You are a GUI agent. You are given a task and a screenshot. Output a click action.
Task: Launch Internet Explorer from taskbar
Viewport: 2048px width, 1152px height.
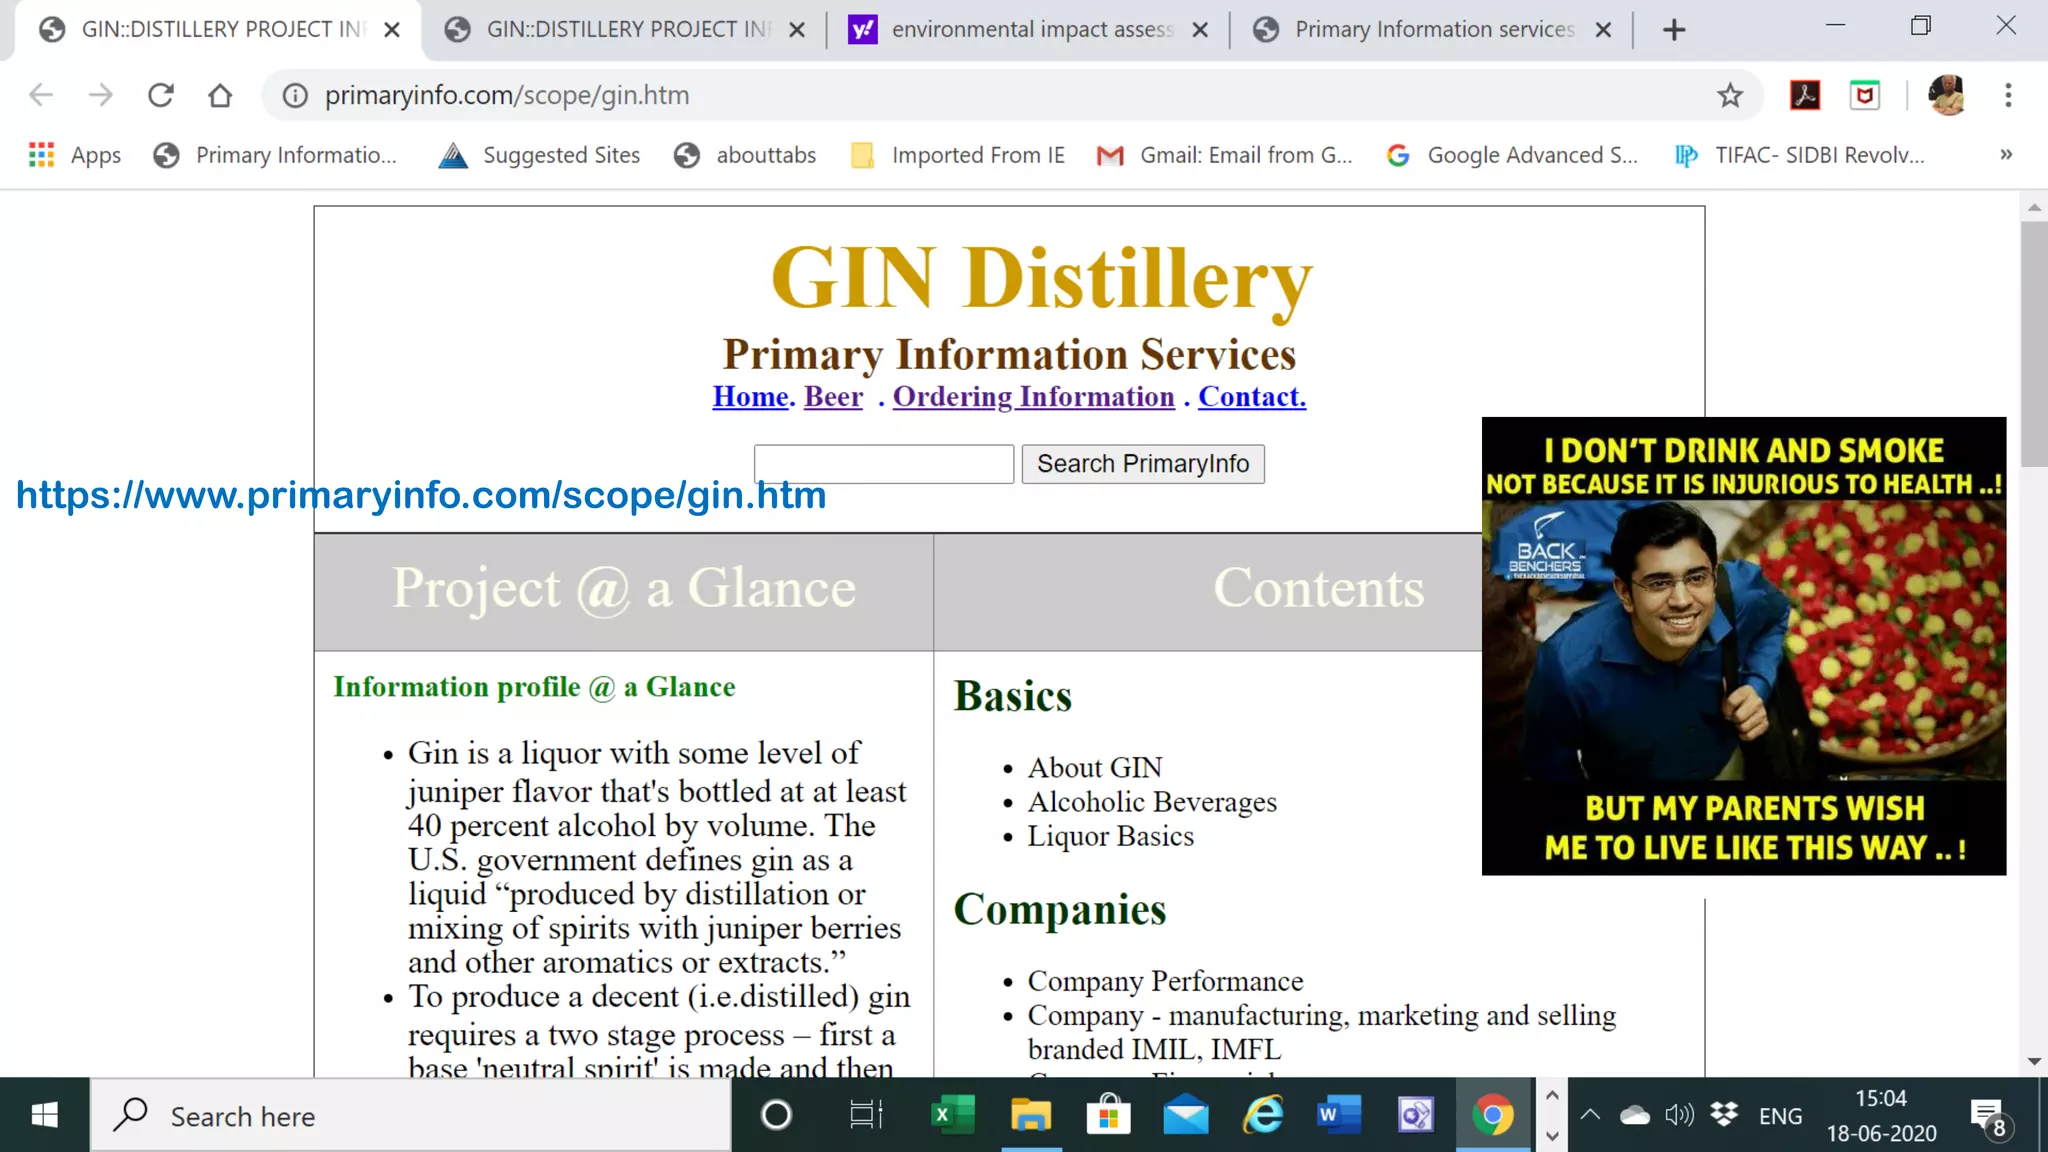(1263, 1115)
